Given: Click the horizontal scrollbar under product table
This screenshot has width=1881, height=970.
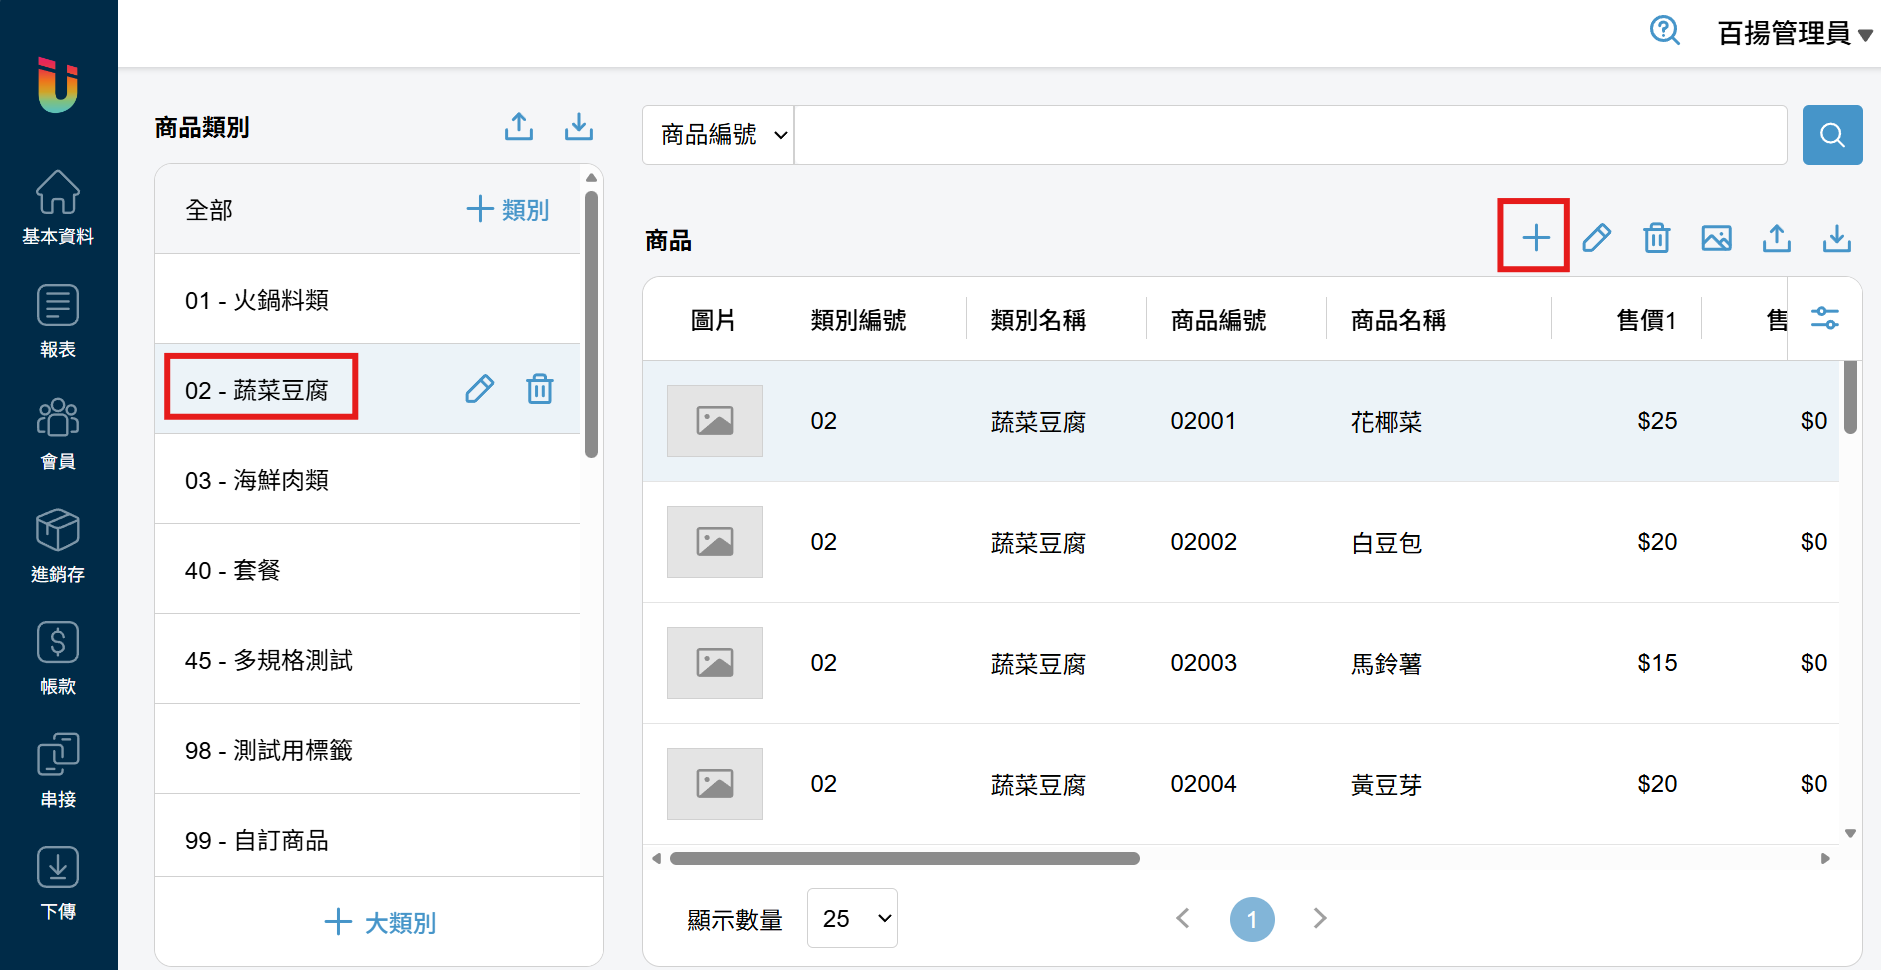Looking at the screenshot, I should (904, 858).
